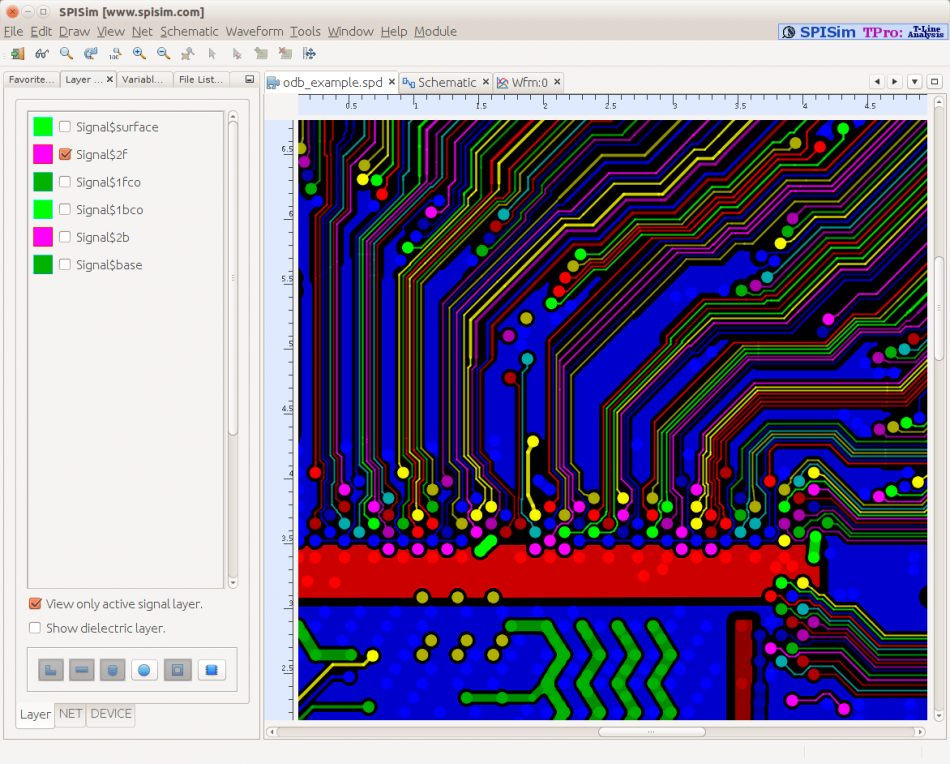Click the zoom out magnifier icon
The height and width of the screenshot is (764, 950).
point(163,54)
